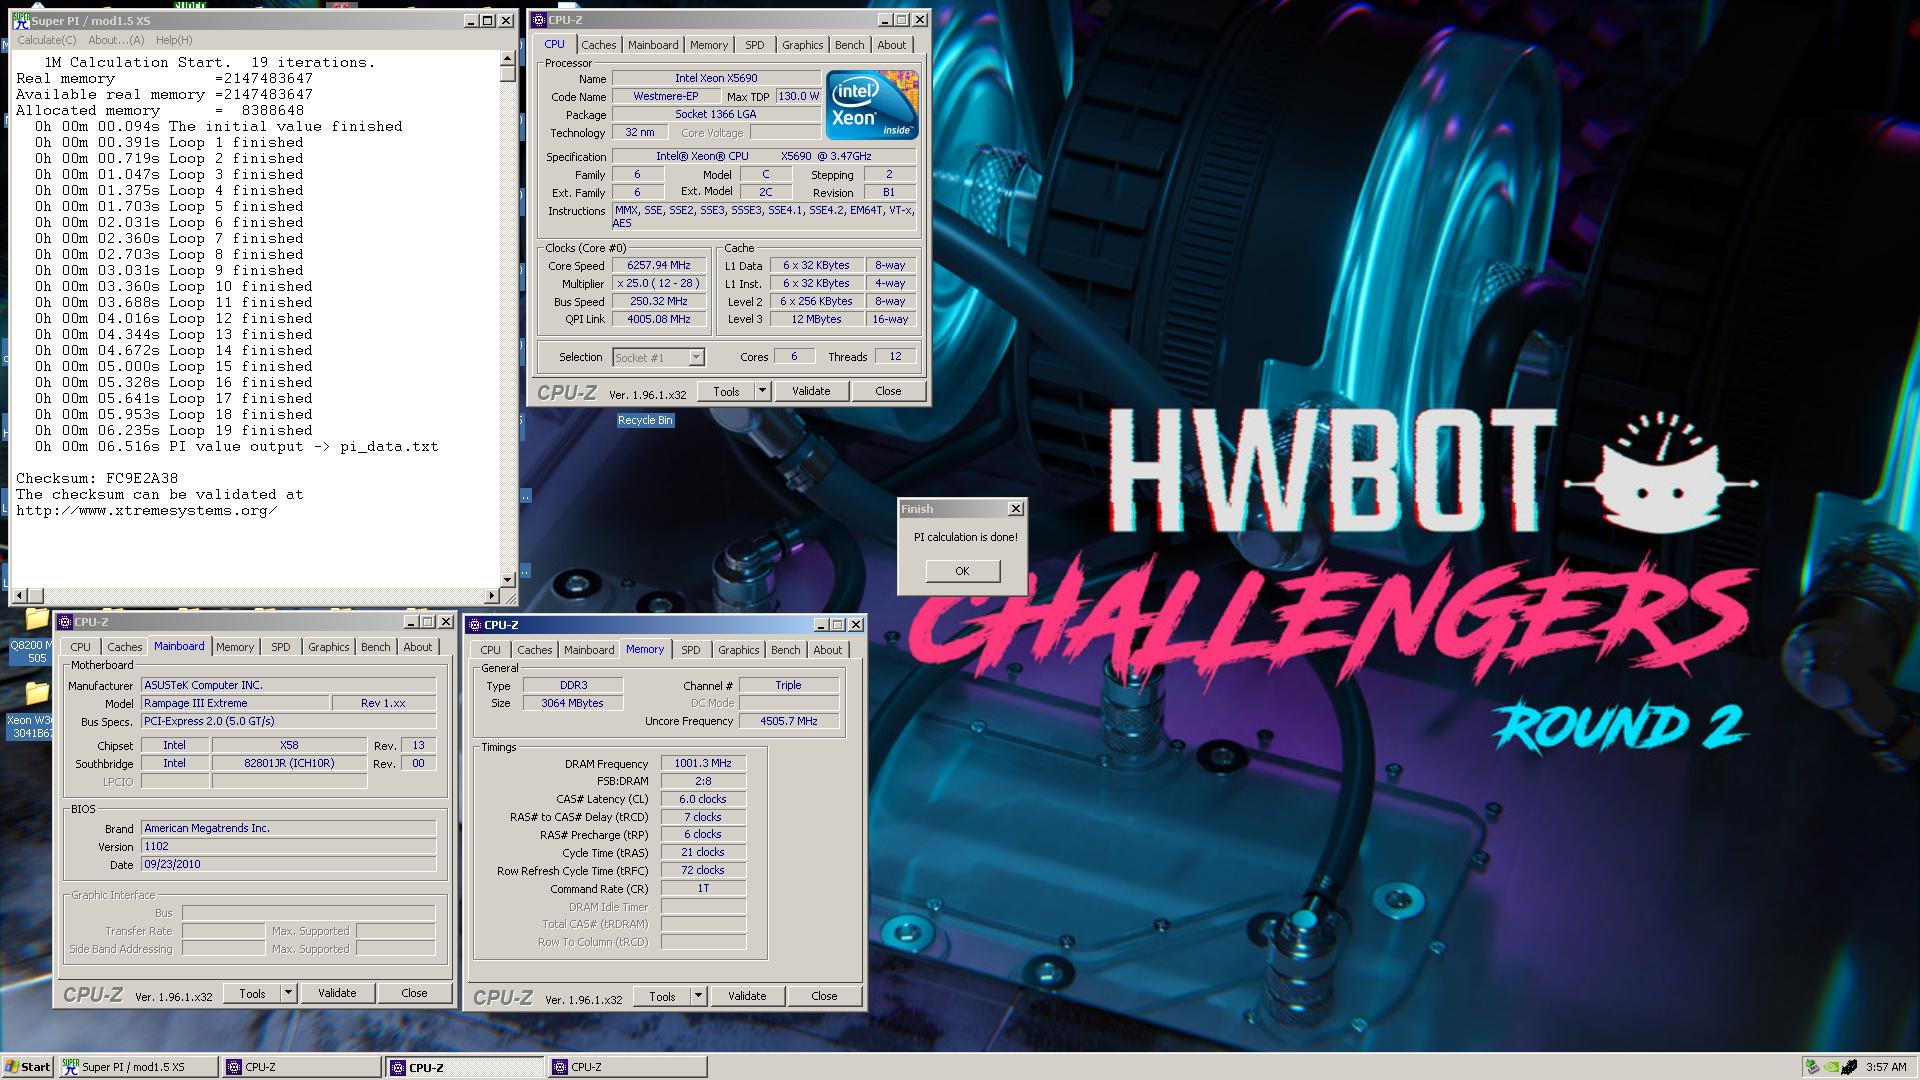This screenshot has height=1080, width=1920.
Task: Select Mainboard tab in top CPU-Z window
Action: [653, 45]
